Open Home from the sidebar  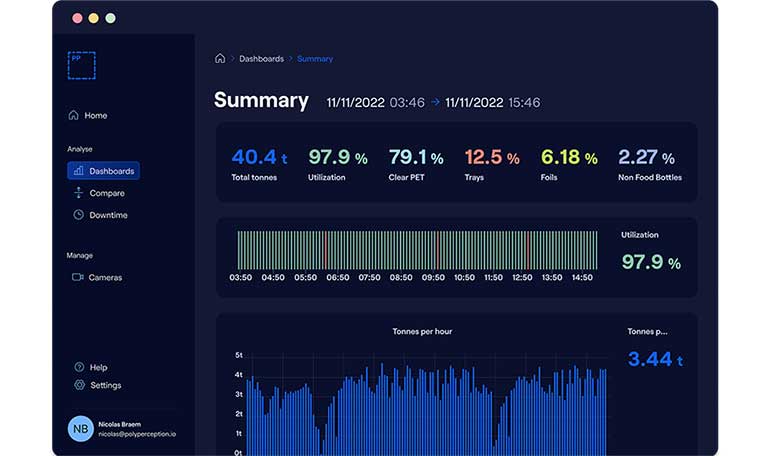(x=88, y=115)
